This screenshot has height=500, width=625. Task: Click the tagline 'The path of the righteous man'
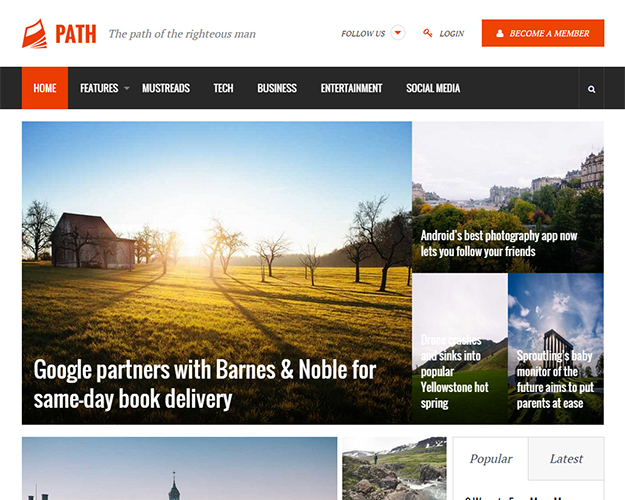182,34
